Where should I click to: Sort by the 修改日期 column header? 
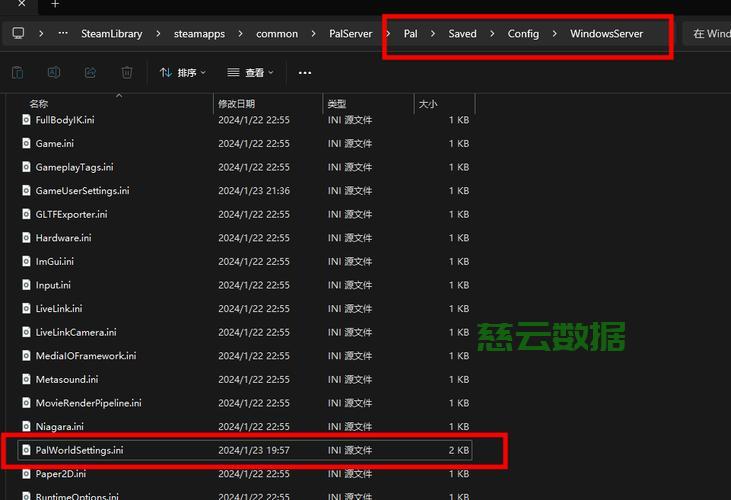coord(237,104)
